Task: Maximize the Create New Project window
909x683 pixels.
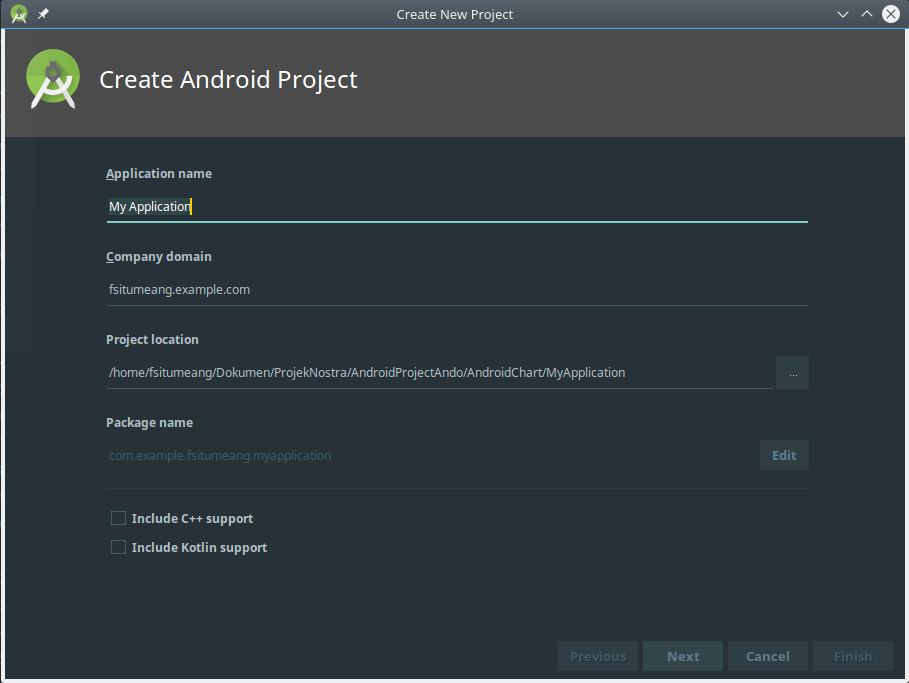Action: pos(866,14)
